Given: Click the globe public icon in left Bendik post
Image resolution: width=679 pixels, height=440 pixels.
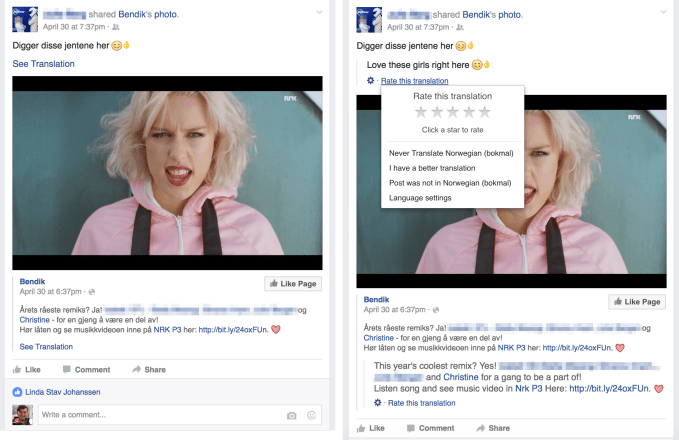Looking at the screenshot, I should click(91, 292).
